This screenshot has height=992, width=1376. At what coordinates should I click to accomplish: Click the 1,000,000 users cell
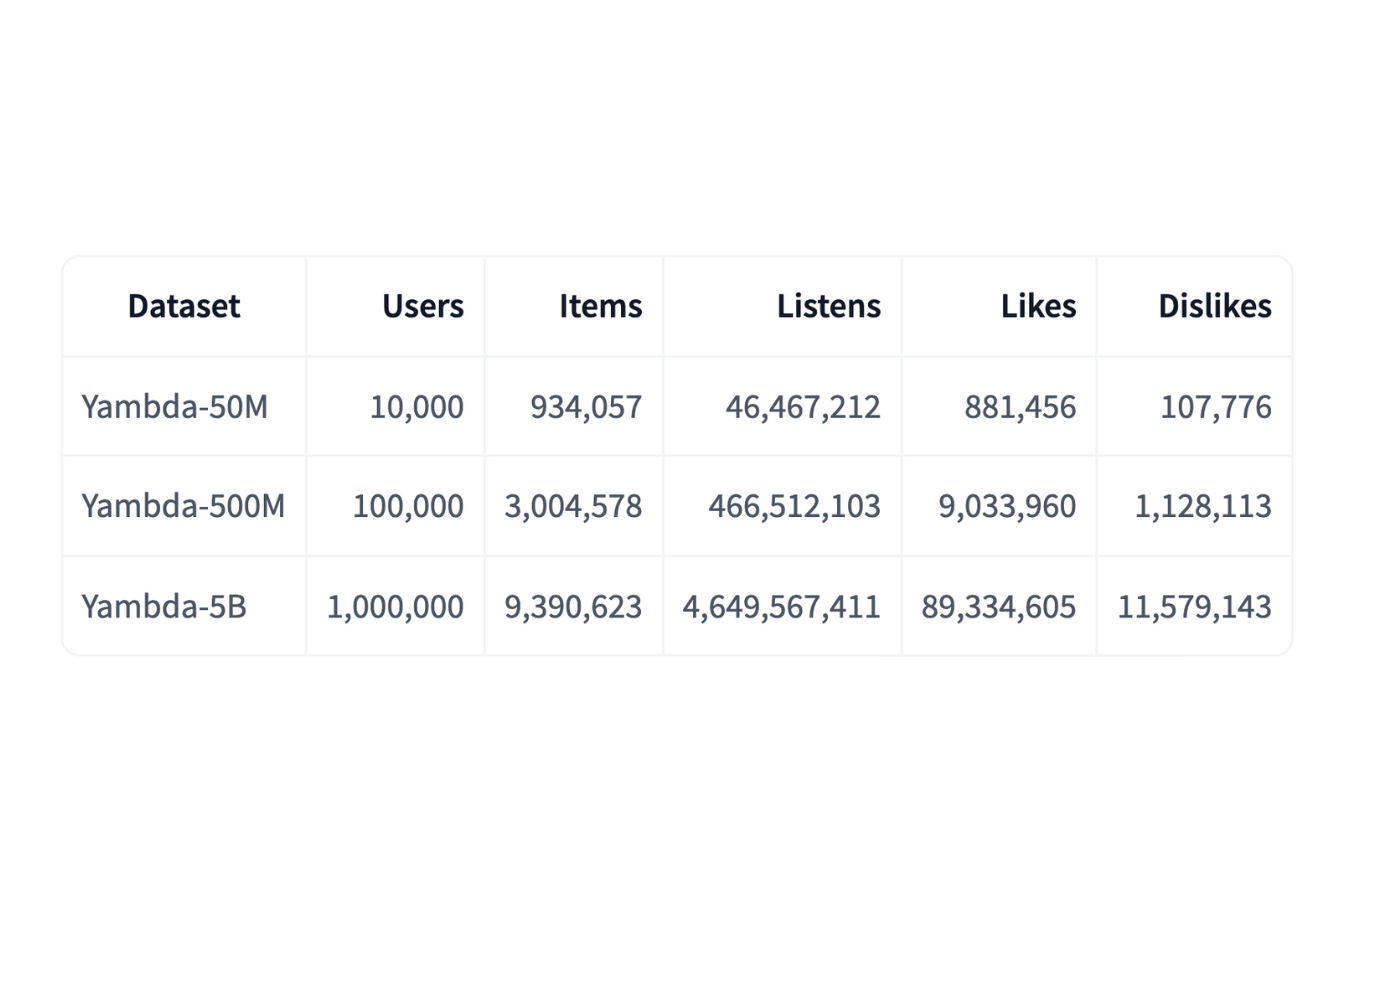395,606
